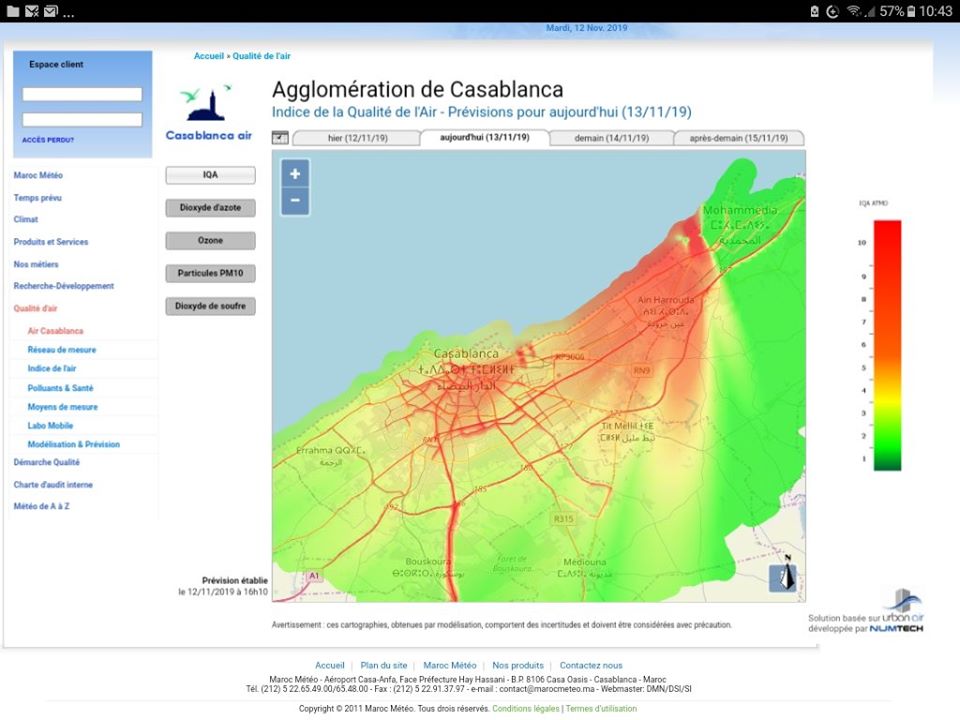The width and height of the screenshot is (960, 720).
Task: Open Réseau de mesure in sidebar
Action: click(x=61, y=350)
